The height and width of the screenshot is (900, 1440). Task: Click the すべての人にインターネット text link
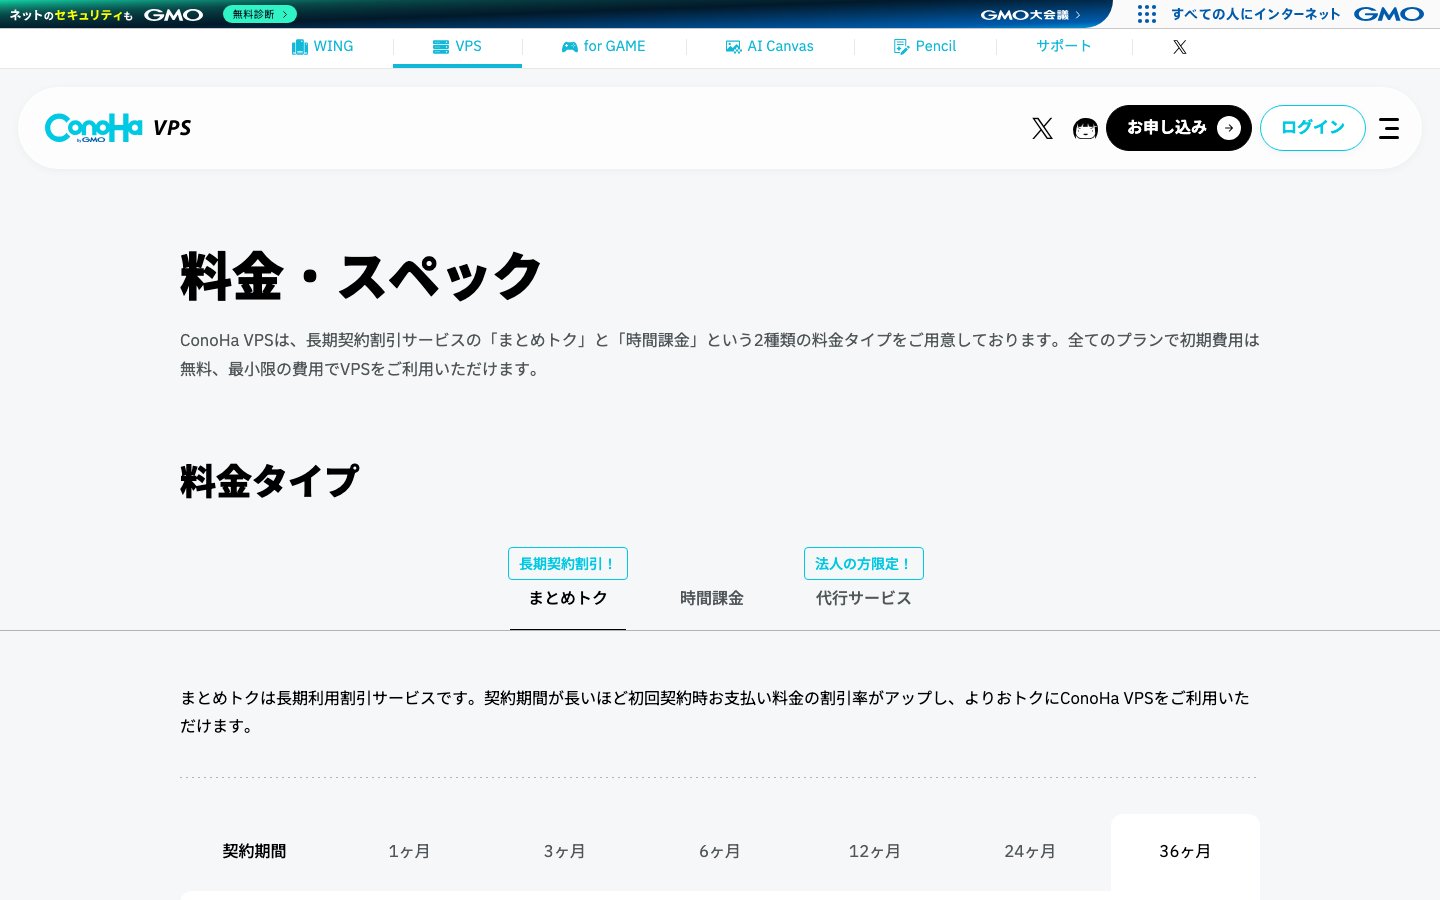click(x=1255, y=14)
